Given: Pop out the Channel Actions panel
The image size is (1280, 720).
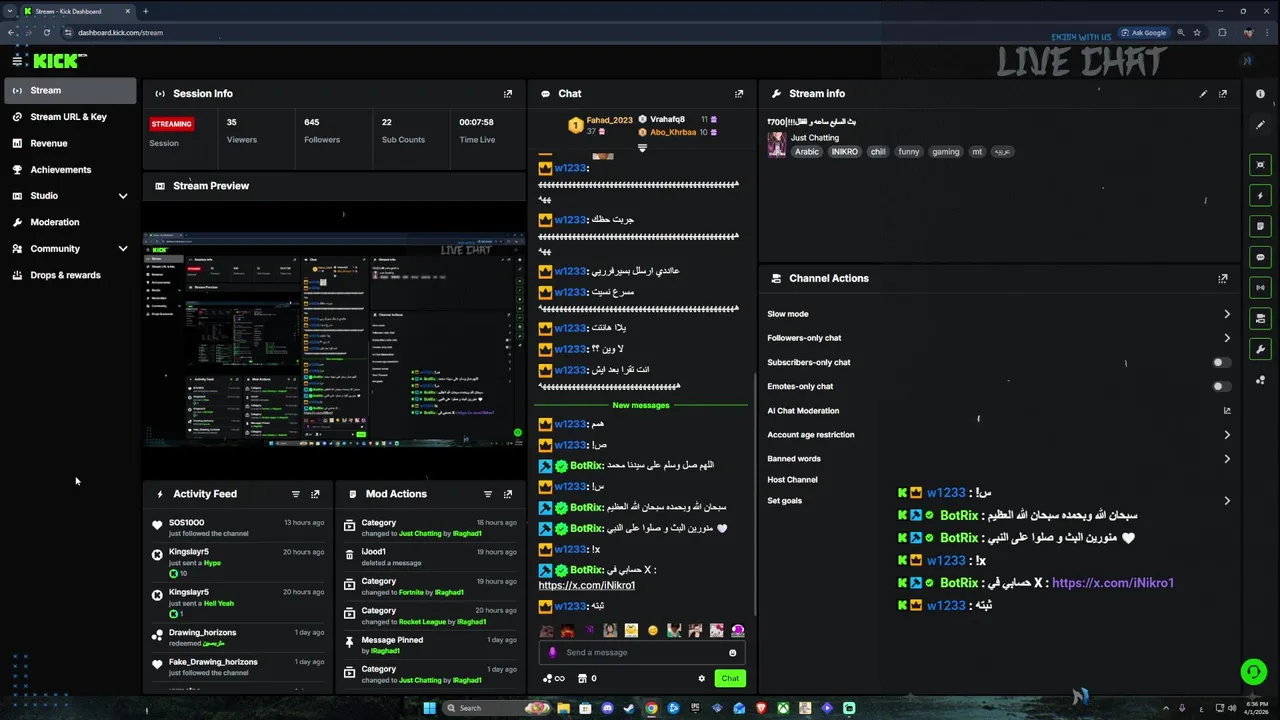Looking at the screenshot, I should [x=1223, y=279].
